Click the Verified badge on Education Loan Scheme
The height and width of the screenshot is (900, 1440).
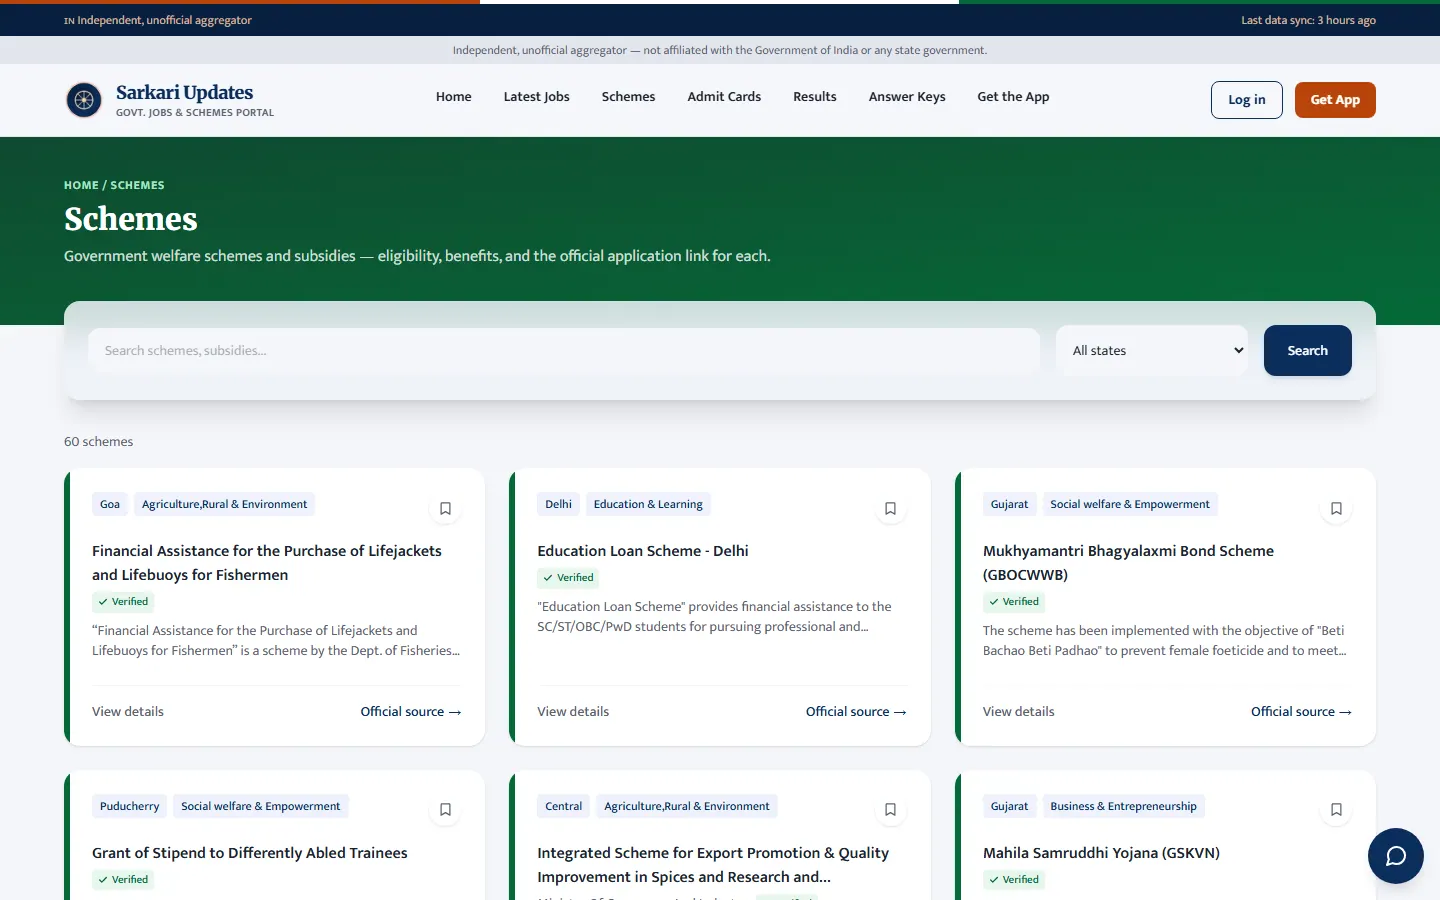pos(569,578)
